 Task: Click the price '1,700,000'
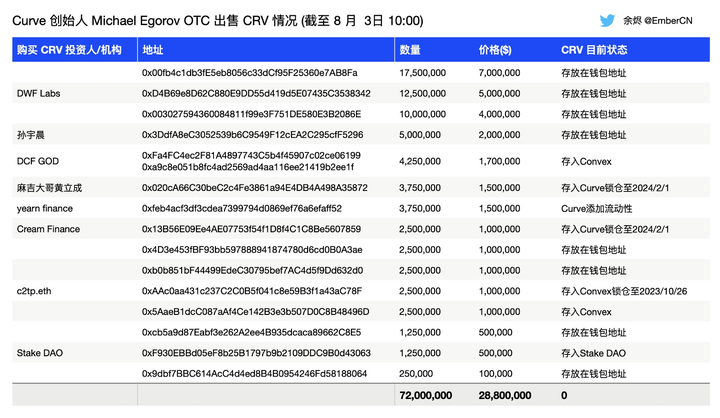(500, 161)
